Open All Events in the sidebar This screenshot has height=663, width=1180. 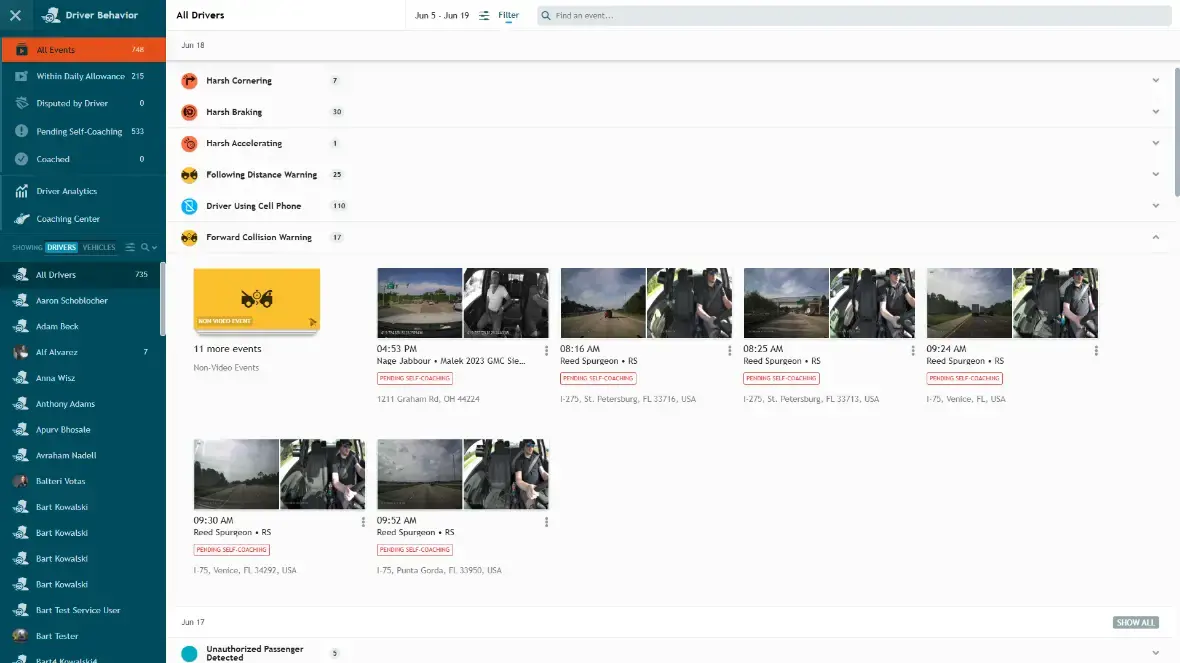click(83, 50)
